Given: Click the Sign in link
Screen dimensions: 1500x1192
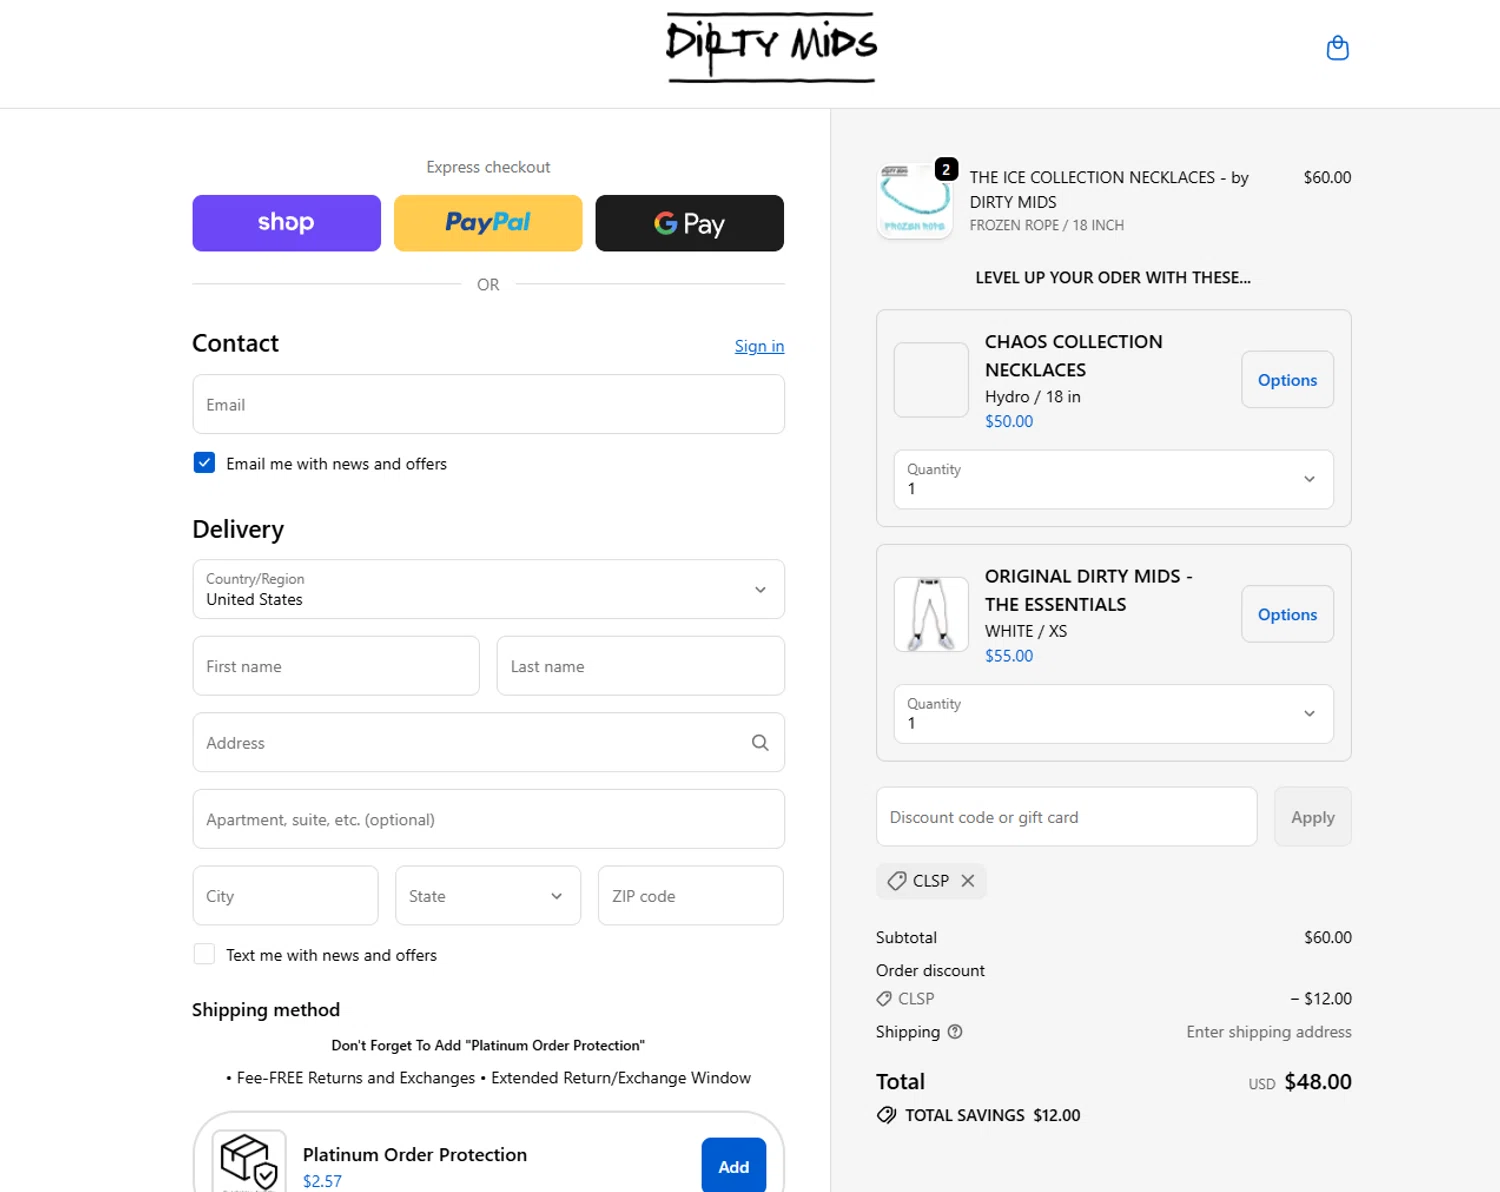Looking at the screenshot, I should click(x=759, y=346).
